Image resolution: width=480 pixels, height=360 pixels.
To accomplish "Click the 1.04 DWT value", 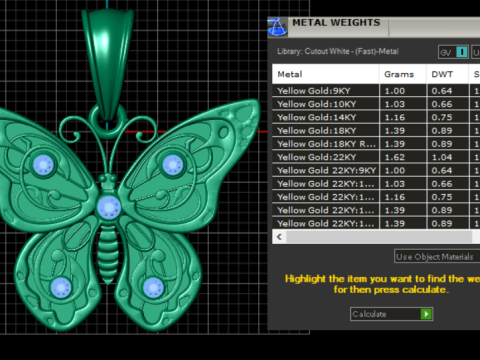I will pos(442,157).
